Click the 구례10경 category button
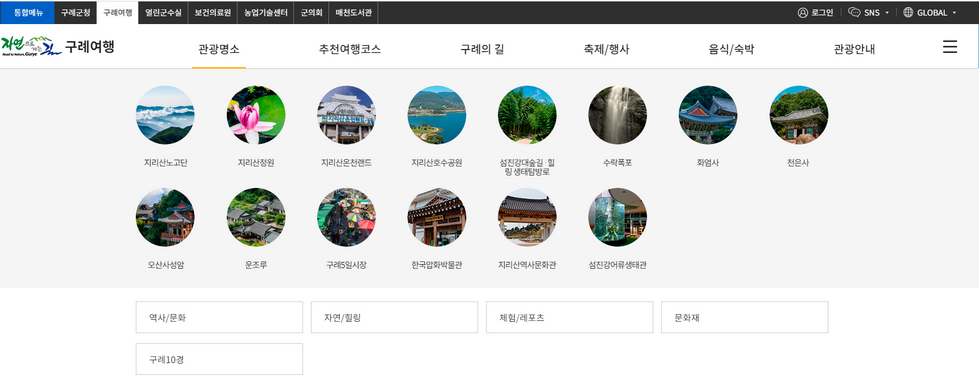 coord(219,359)
